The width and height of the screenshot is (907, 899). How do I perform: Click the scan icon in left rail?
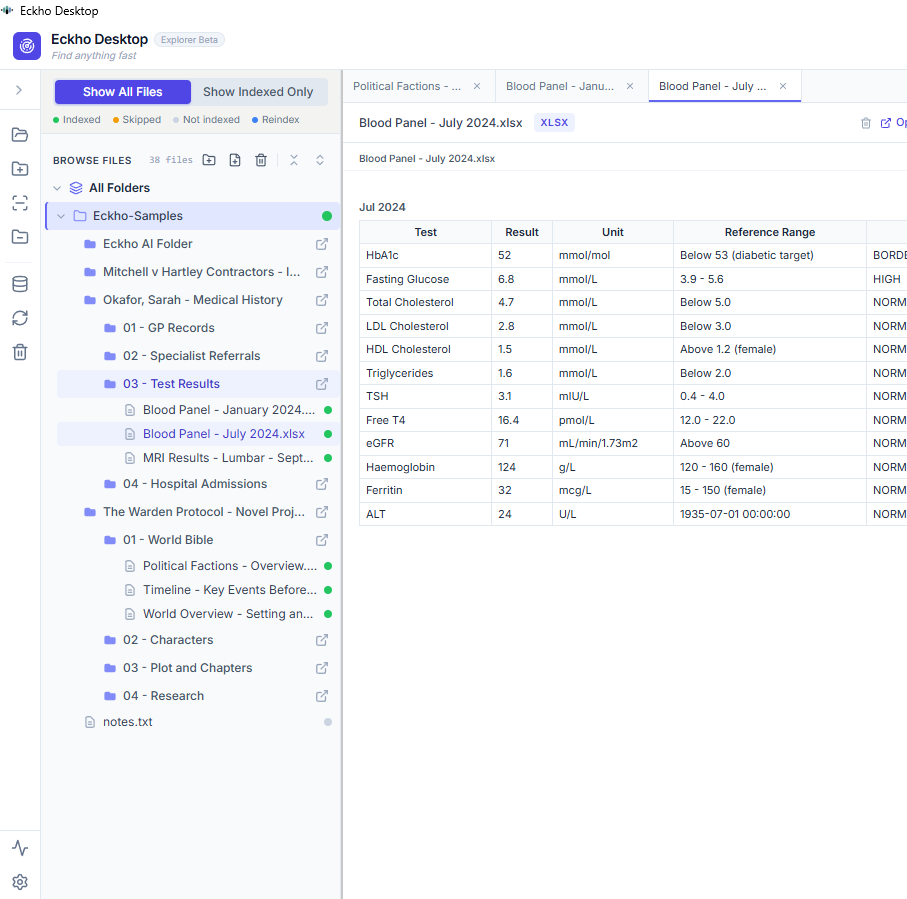tap(20, 203)
